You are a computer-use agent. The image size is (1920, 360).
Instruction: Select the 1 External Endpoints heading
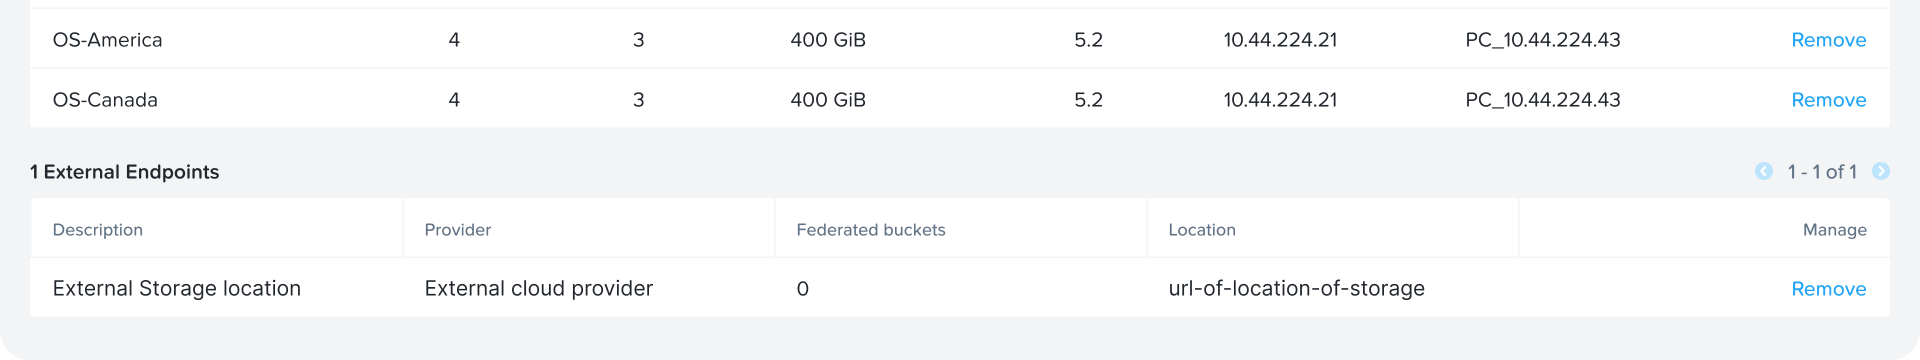[x=124, y=172]
